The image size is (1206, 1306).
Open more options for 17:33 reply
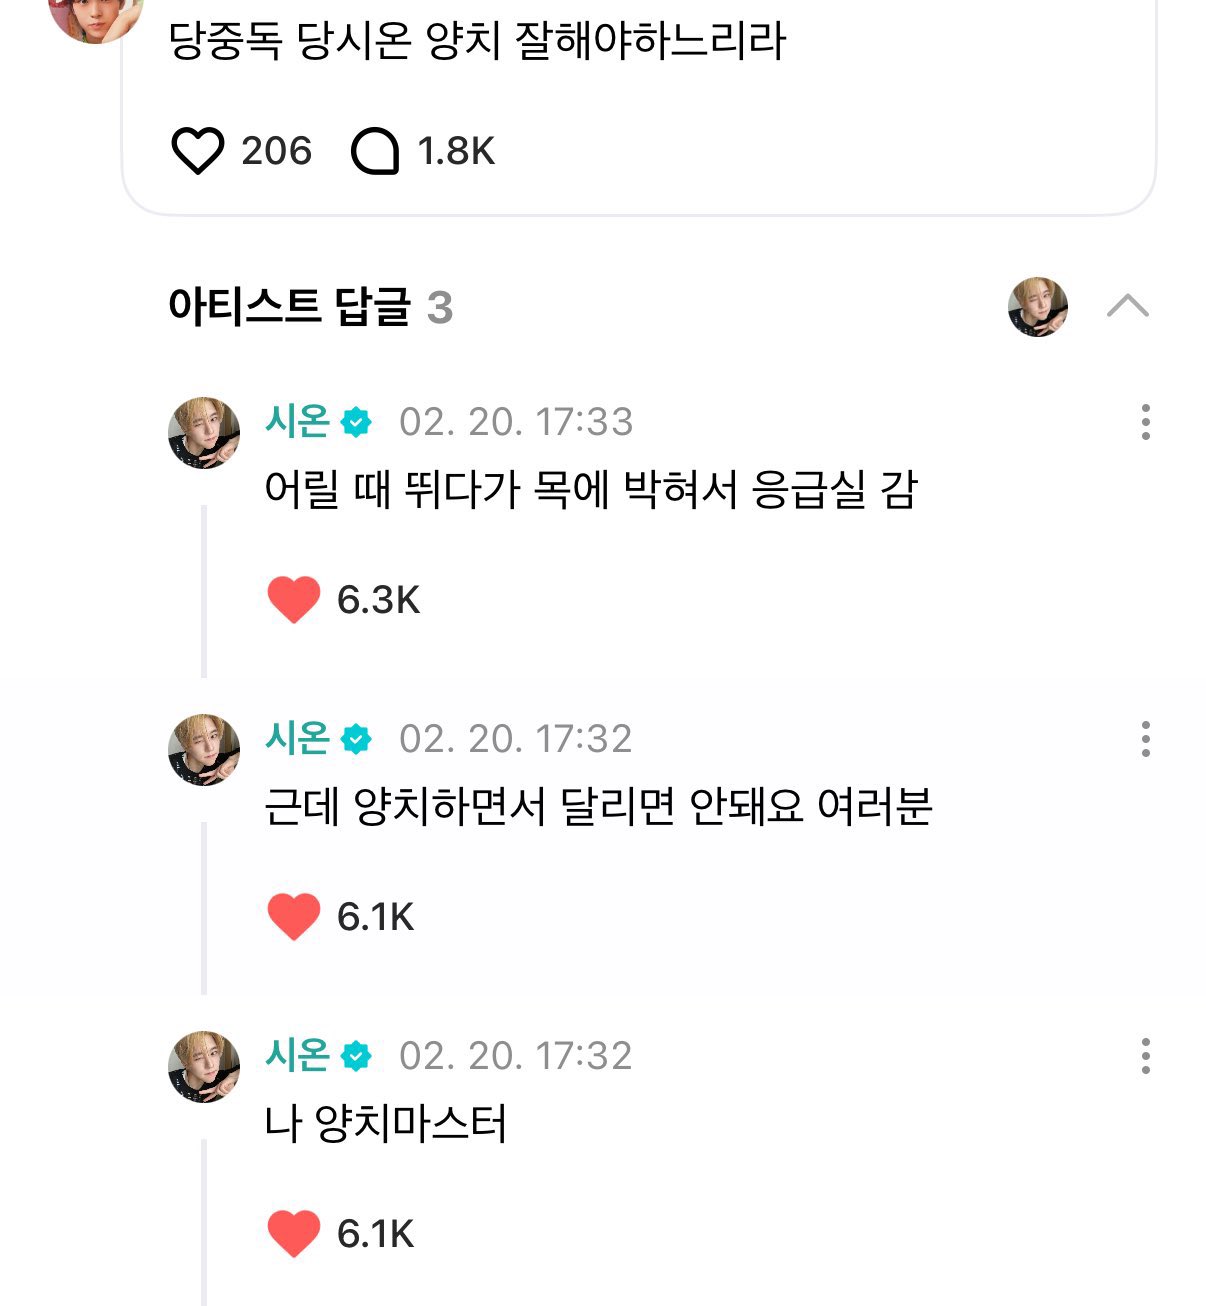pyautogui.click(x=1145, y=422)
